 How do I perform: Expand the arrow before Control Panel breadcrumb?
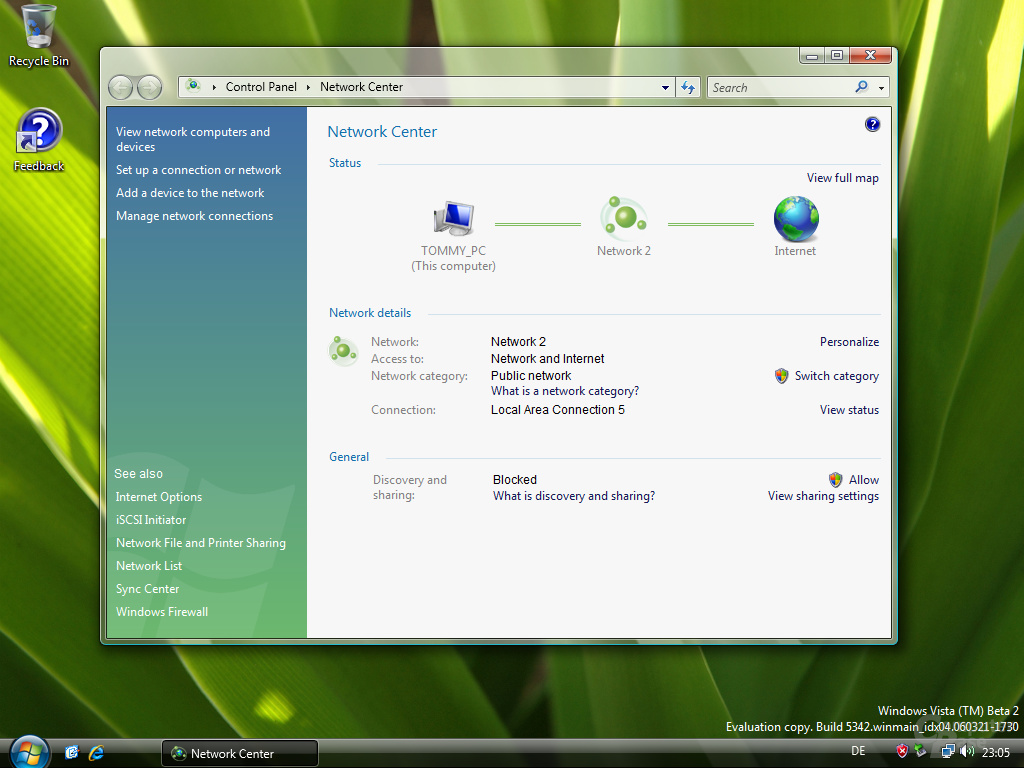point(214,87)
